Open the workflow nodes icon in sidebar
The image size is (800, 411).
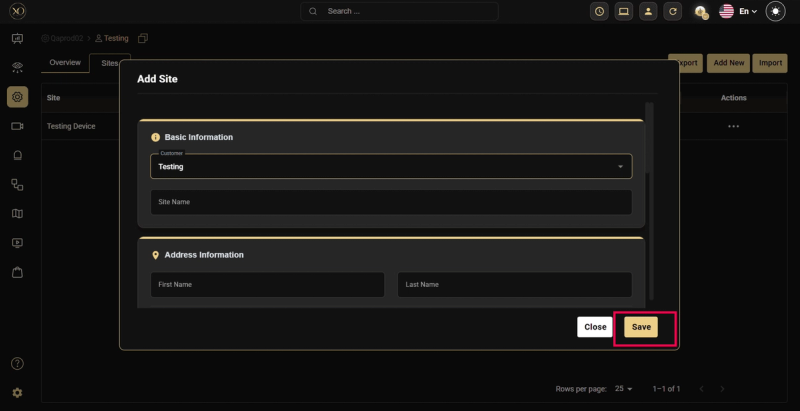click(17, 185)
